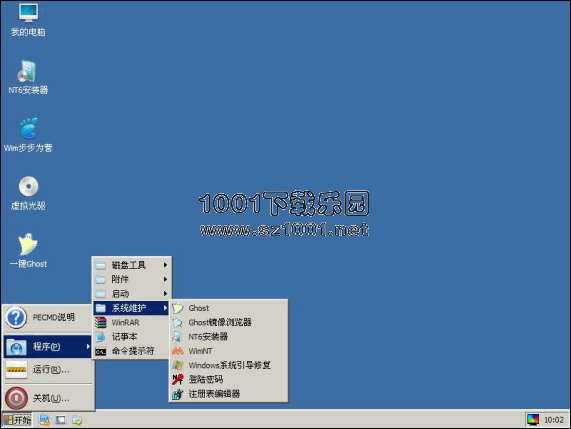Click the Ghost镜像浏览器 icon
This screenshot has height=429, width=571.
point(177,322)
